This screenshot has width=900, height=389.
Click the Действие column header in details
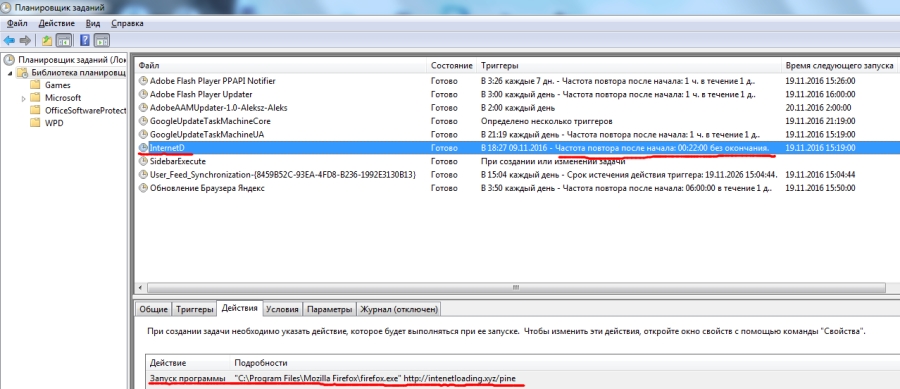coord(188,363)
